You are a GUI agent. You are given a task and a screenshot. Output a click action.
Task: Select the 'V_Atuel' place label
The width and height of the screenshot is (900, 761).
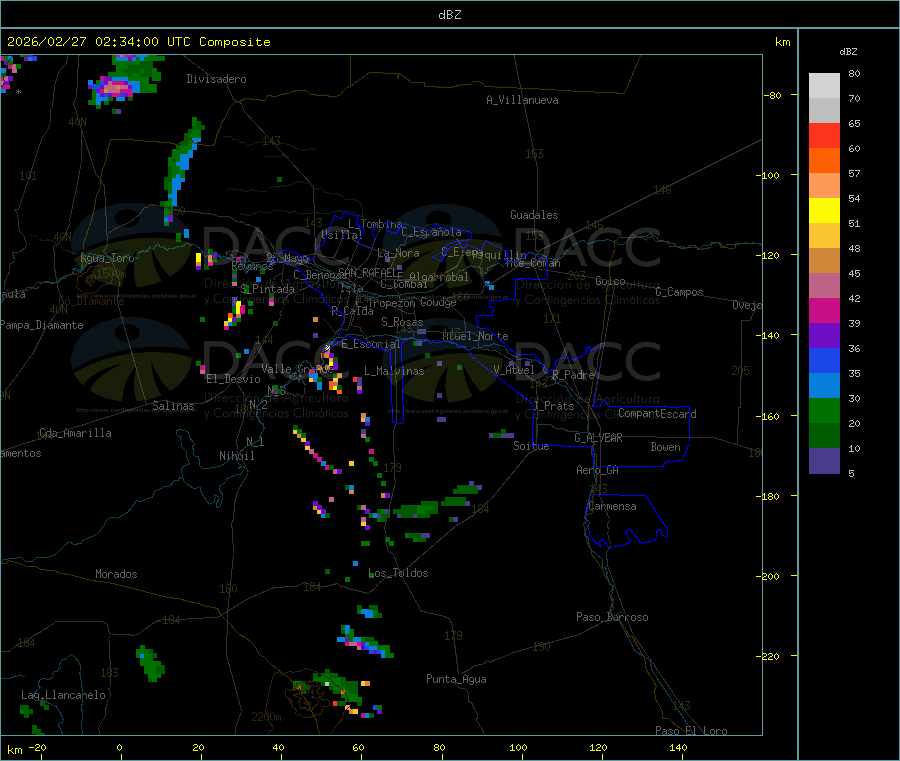click(514, 370)
